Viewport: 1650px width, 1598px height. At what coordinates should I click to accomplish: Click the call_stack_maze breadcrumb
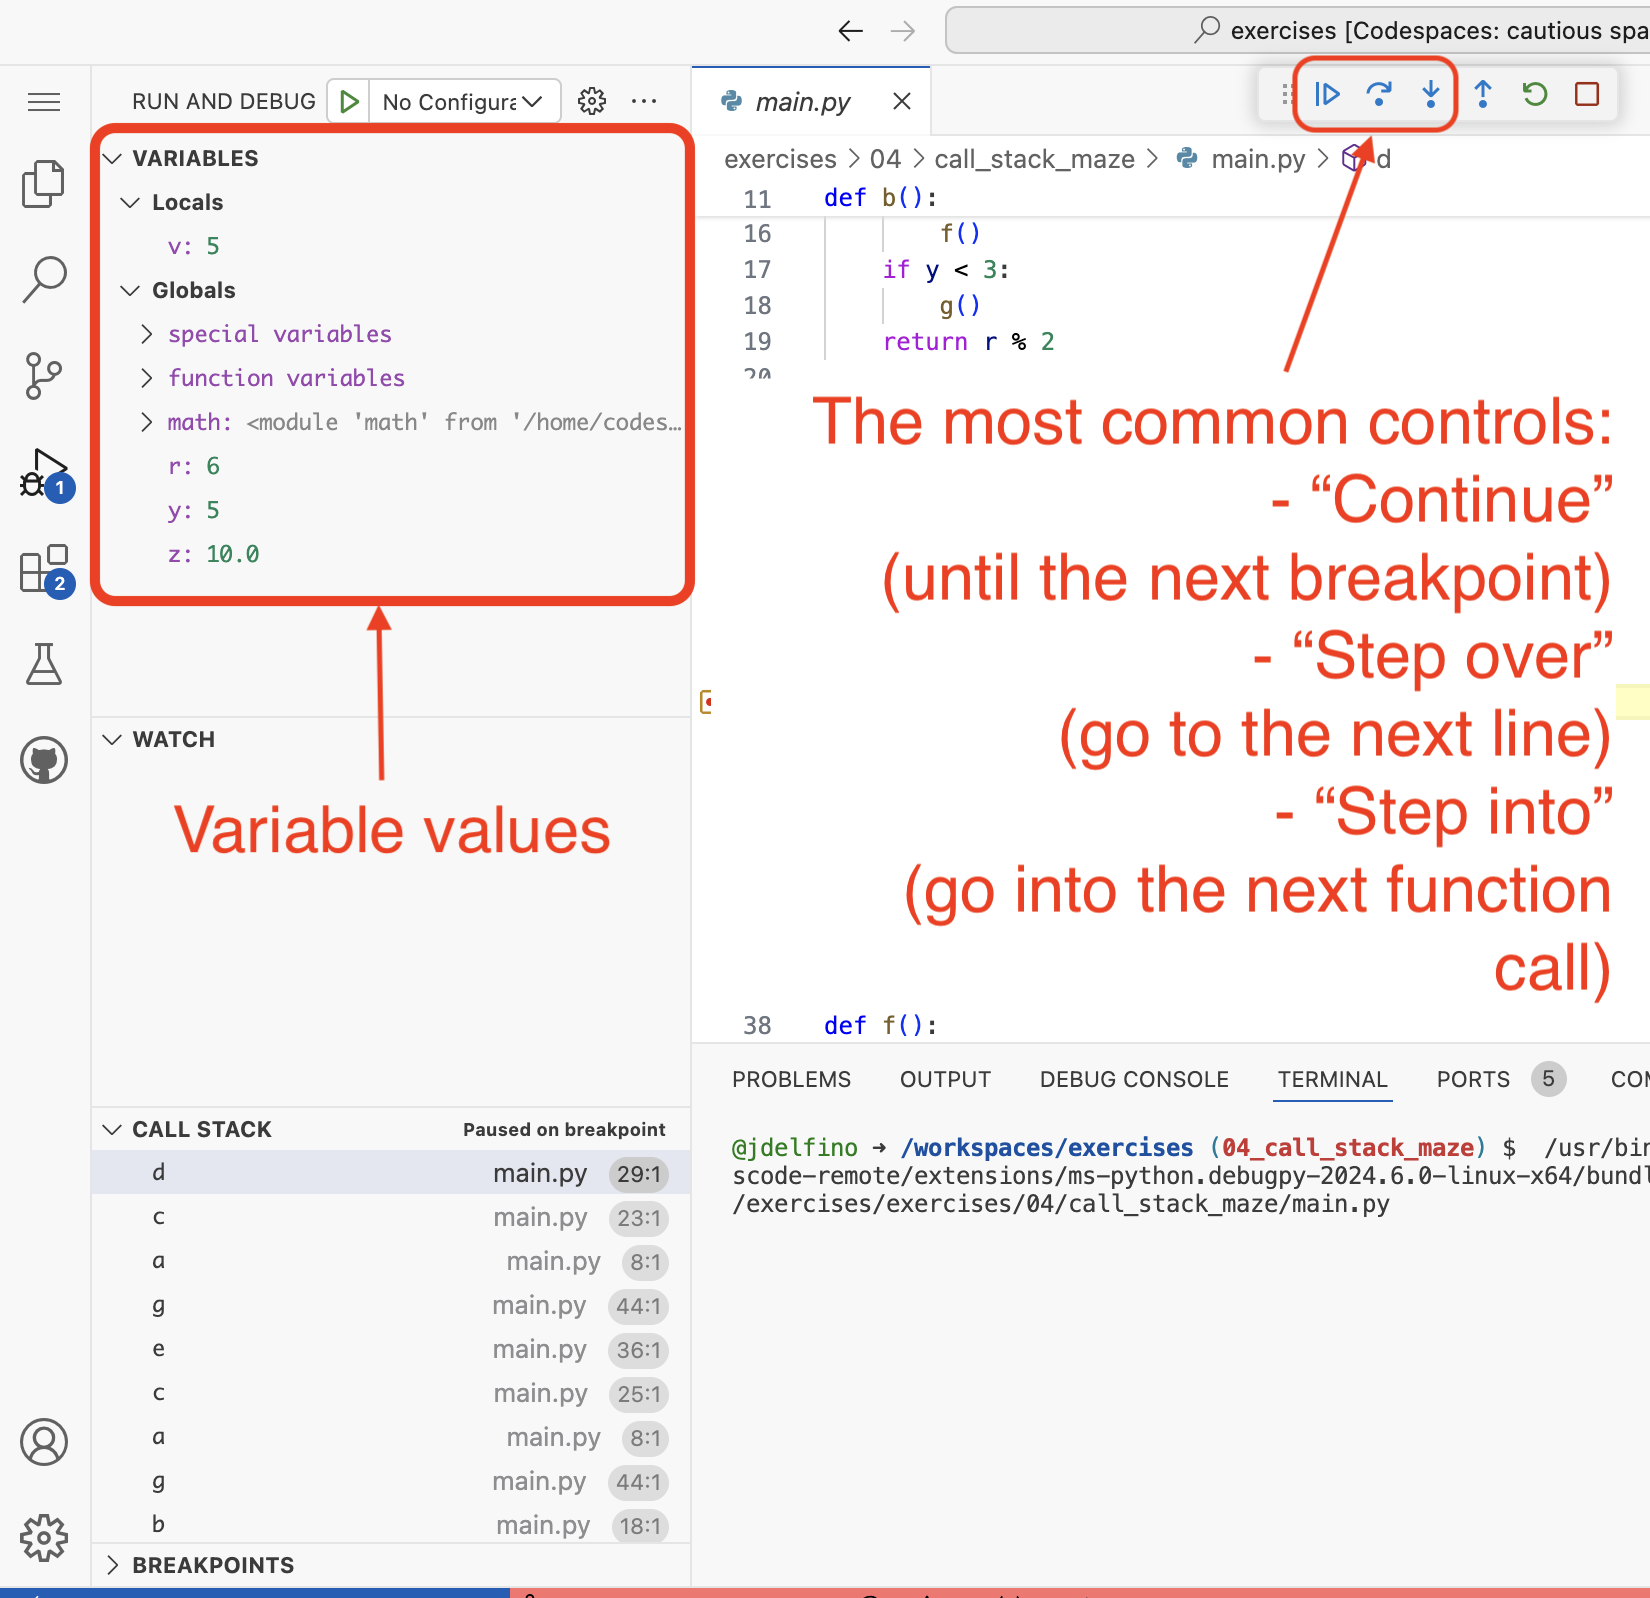1034,158
